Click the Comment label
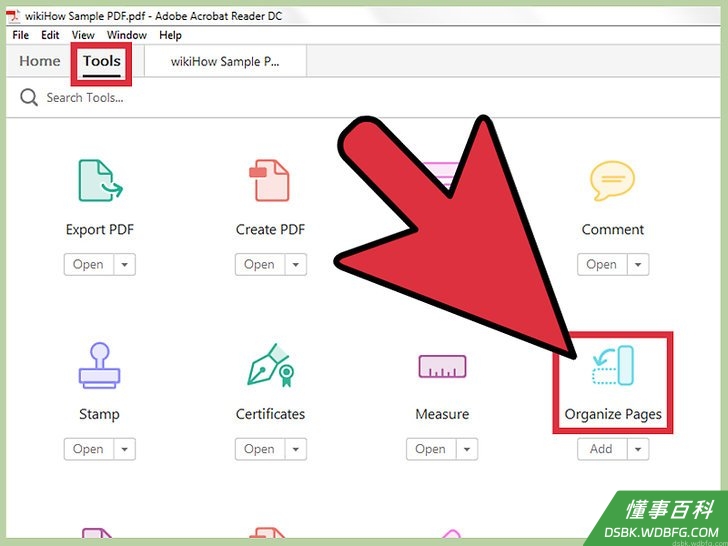Screen dimensions: 728x546 point(613,229)
